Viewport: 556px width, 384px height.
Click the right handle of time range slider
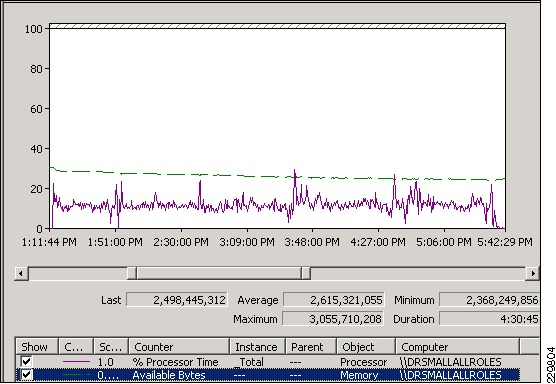click(x=306, y=273)
